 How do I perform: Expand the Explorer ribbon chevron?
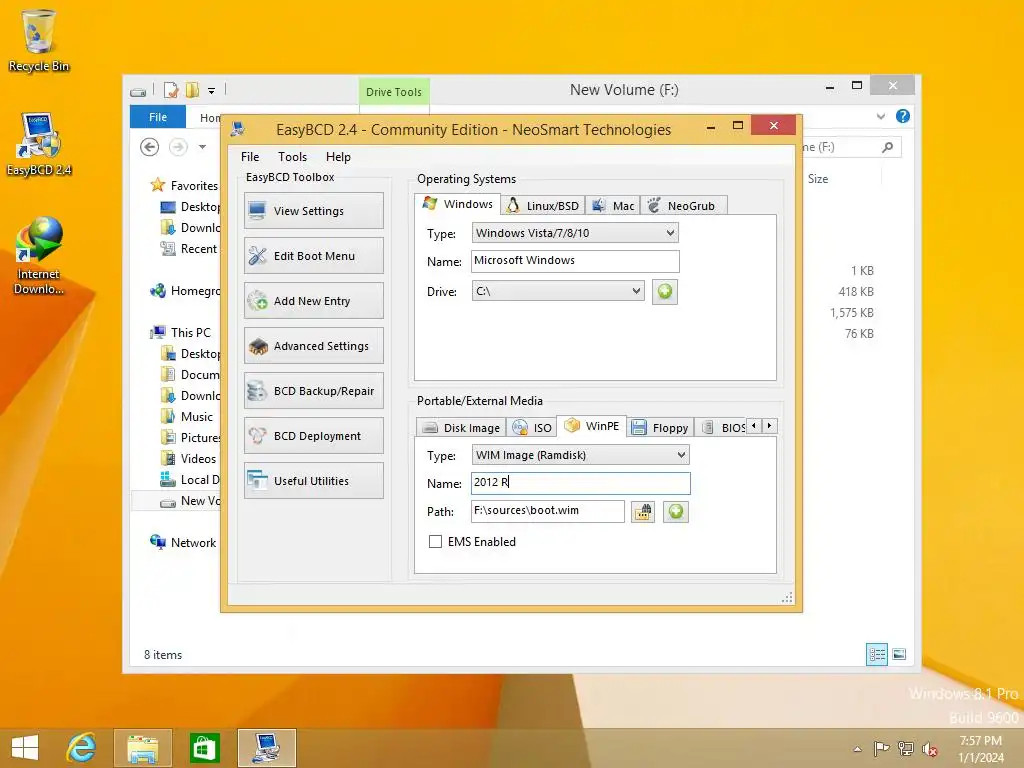pos(881,116)
